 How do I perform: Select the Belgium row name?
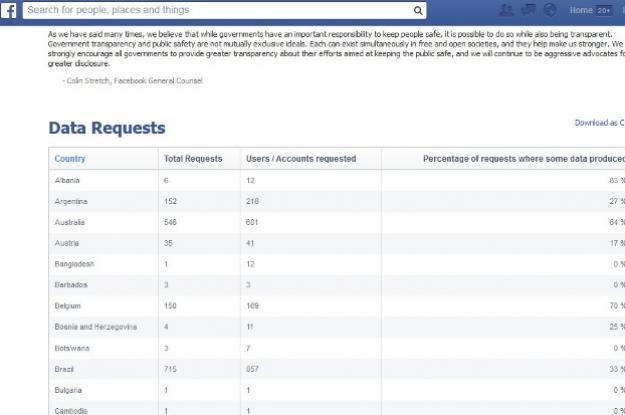coord(68,306)
